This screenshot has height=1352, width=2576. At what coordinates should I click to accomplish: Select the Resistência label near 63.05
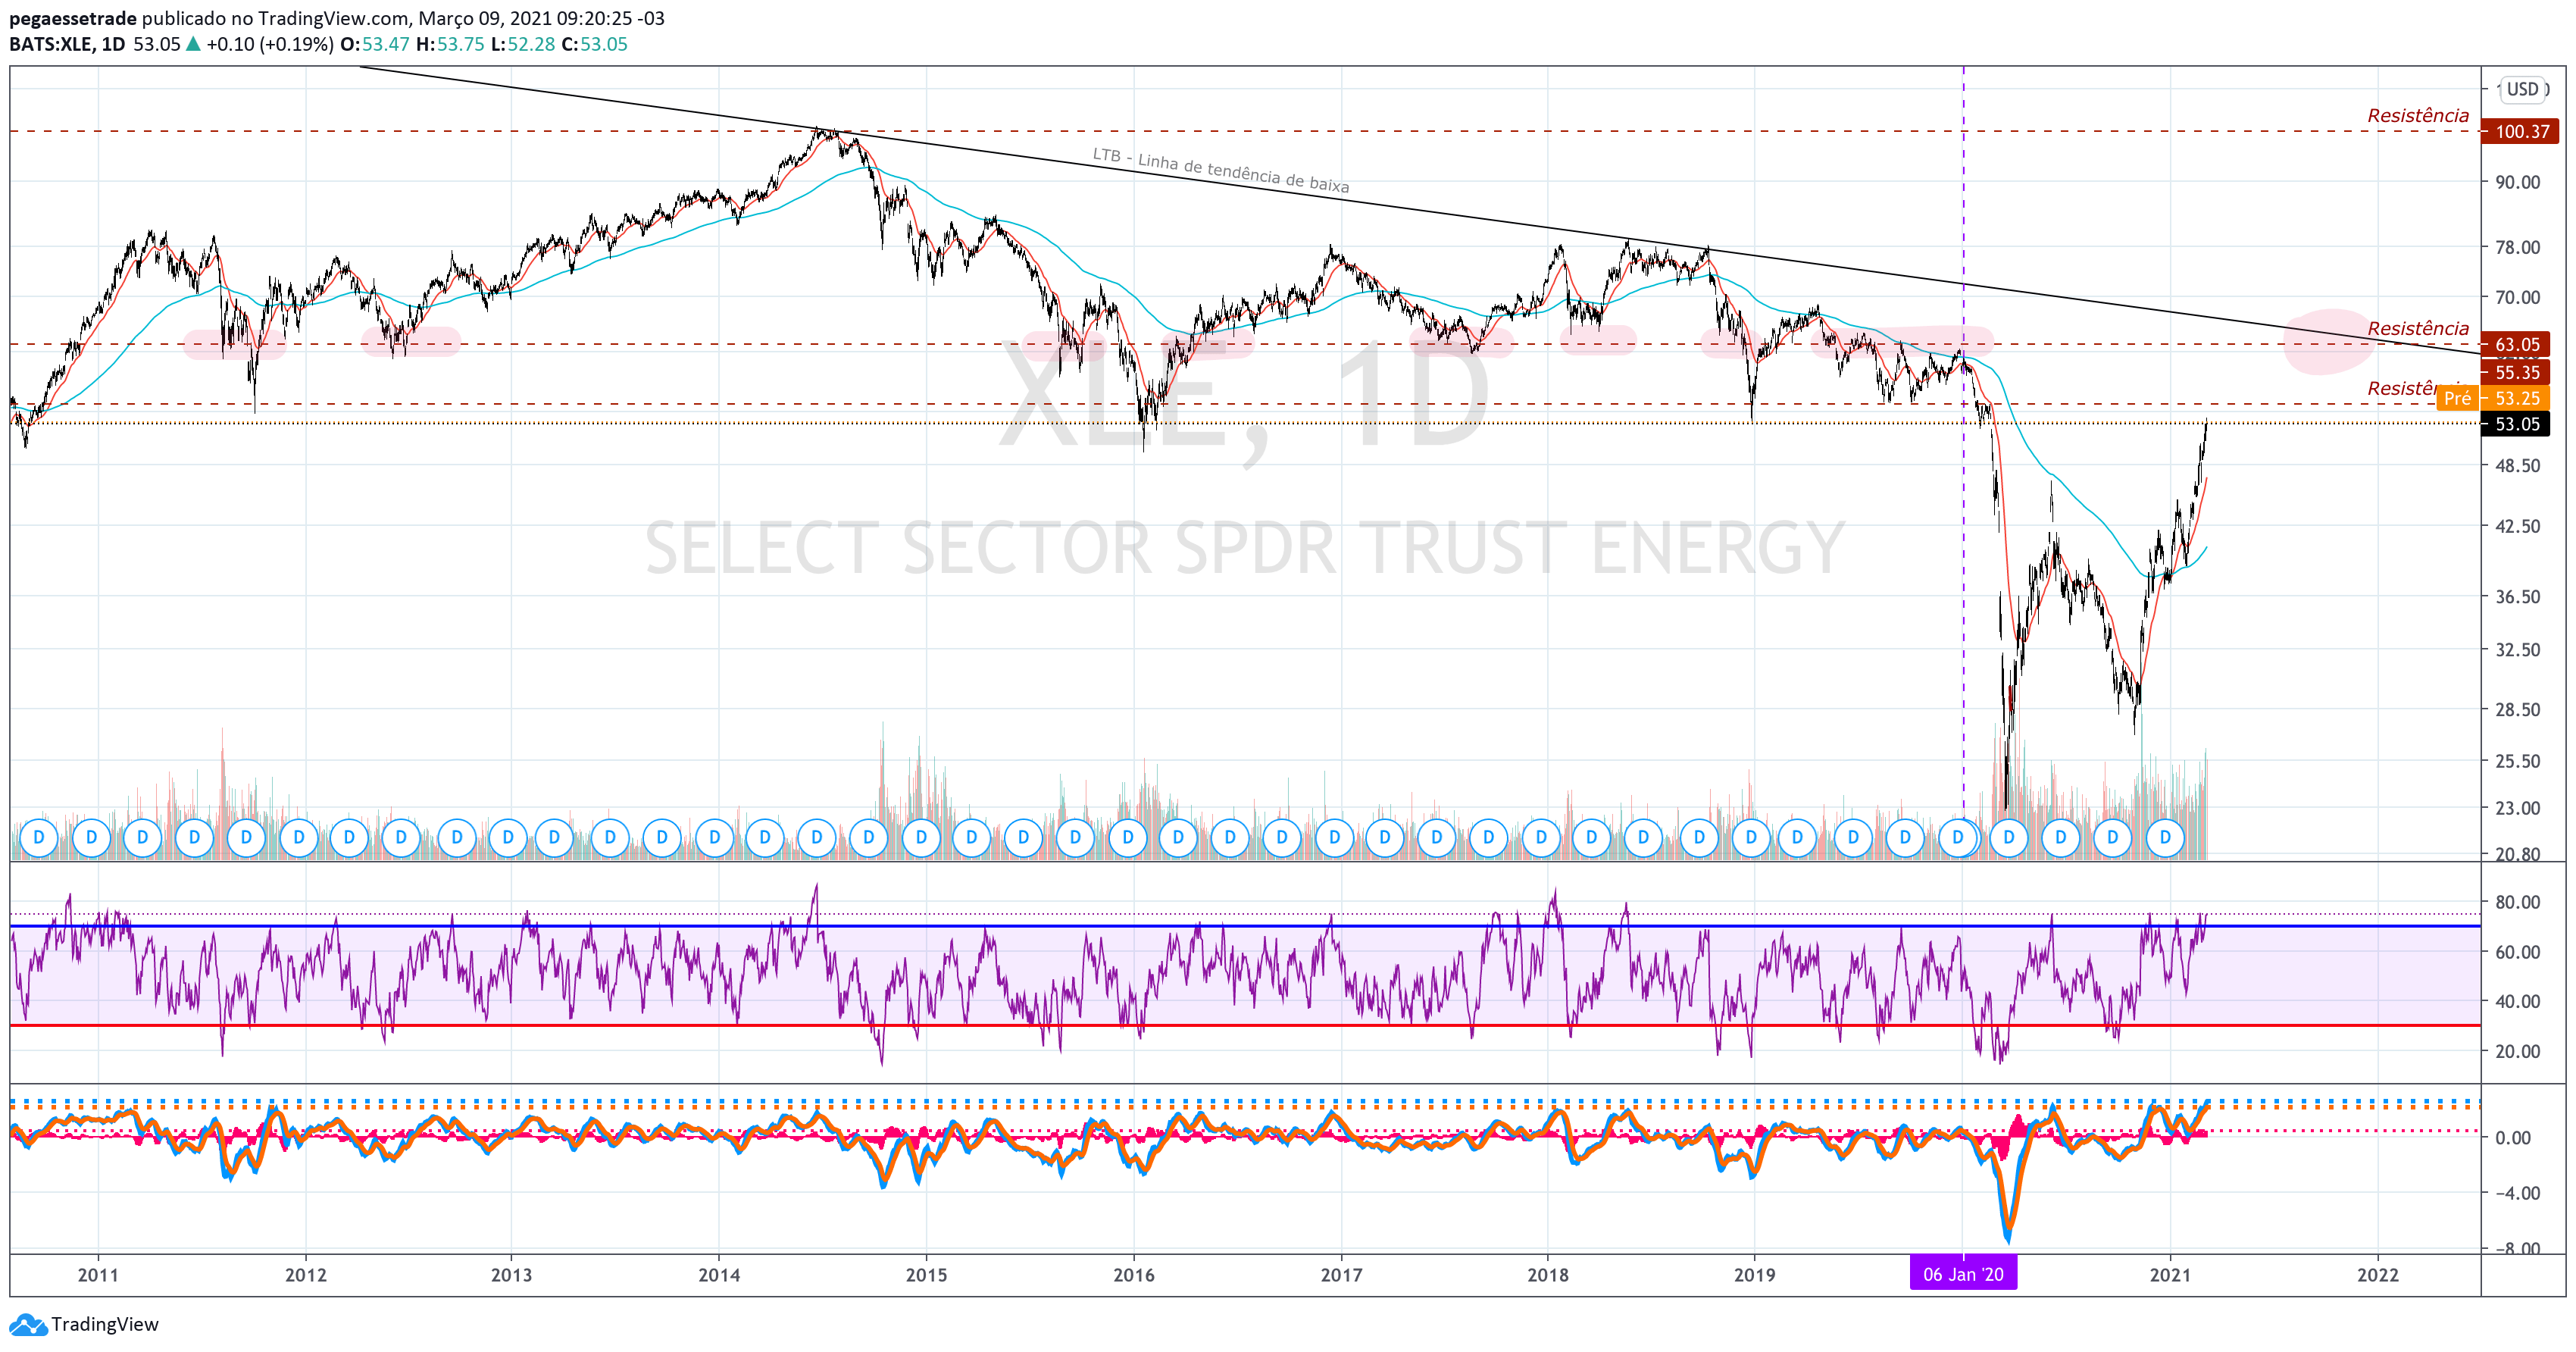[x=2418, y=328]
